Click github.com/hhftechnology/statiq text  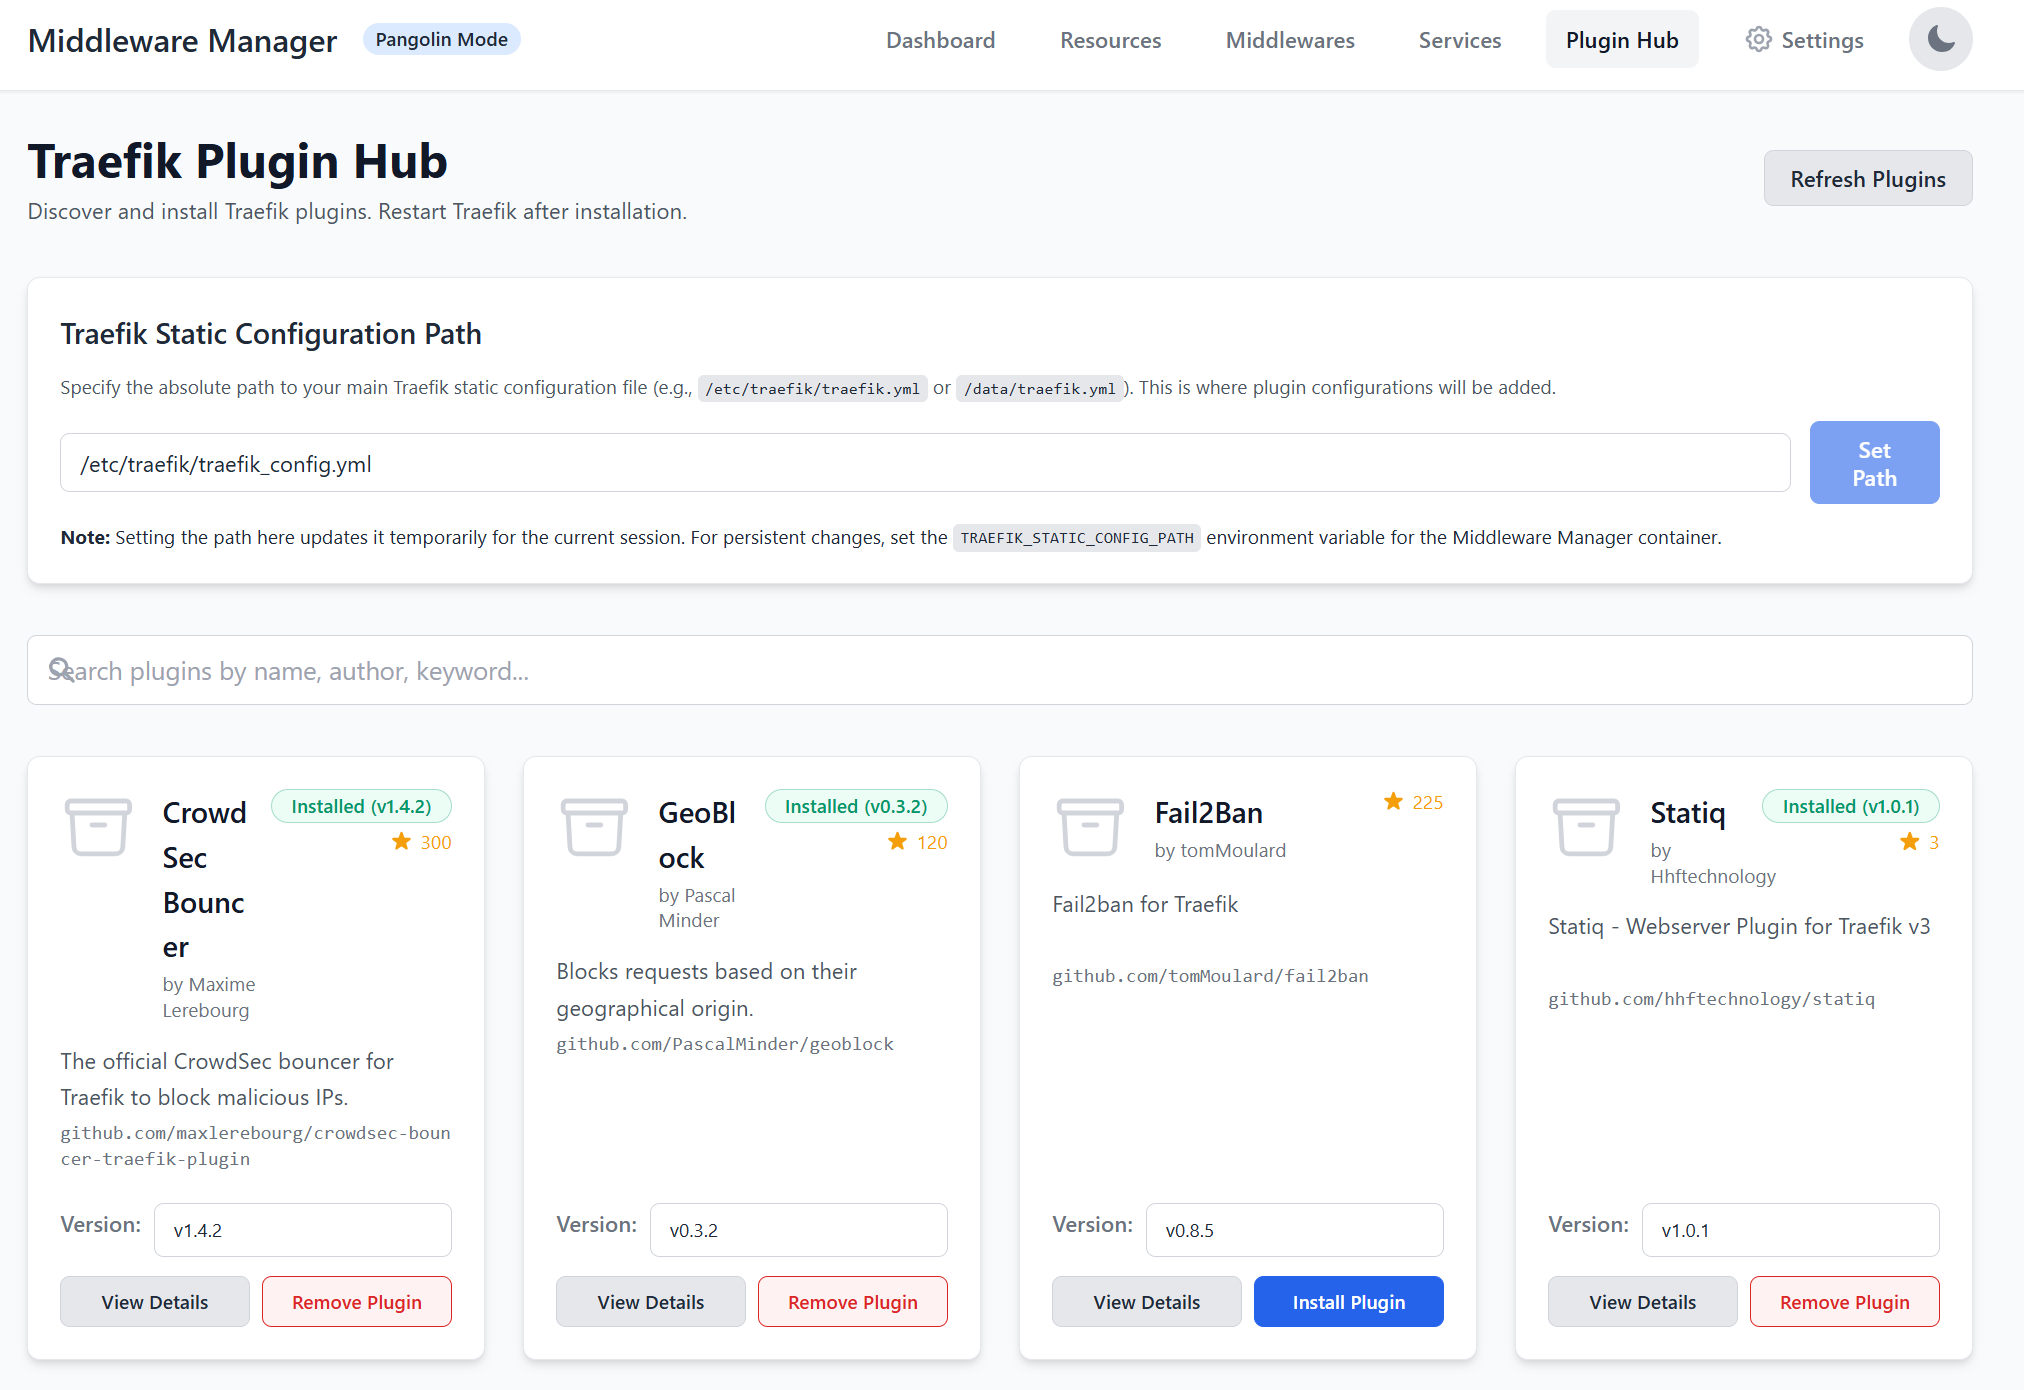pyautogui.click(x=1711, y=999)
